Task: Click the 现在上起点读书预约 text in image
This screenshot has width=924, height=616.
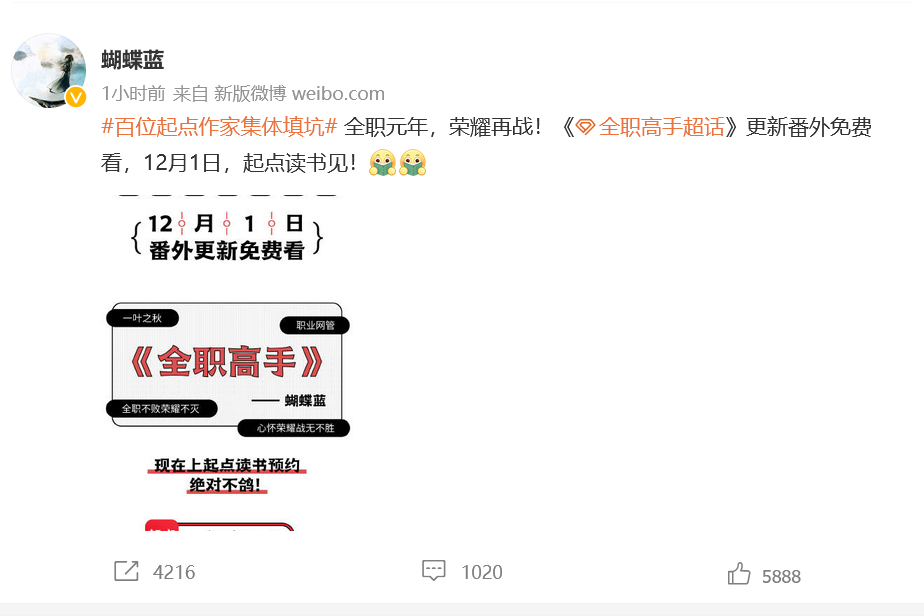Action: 227,465
